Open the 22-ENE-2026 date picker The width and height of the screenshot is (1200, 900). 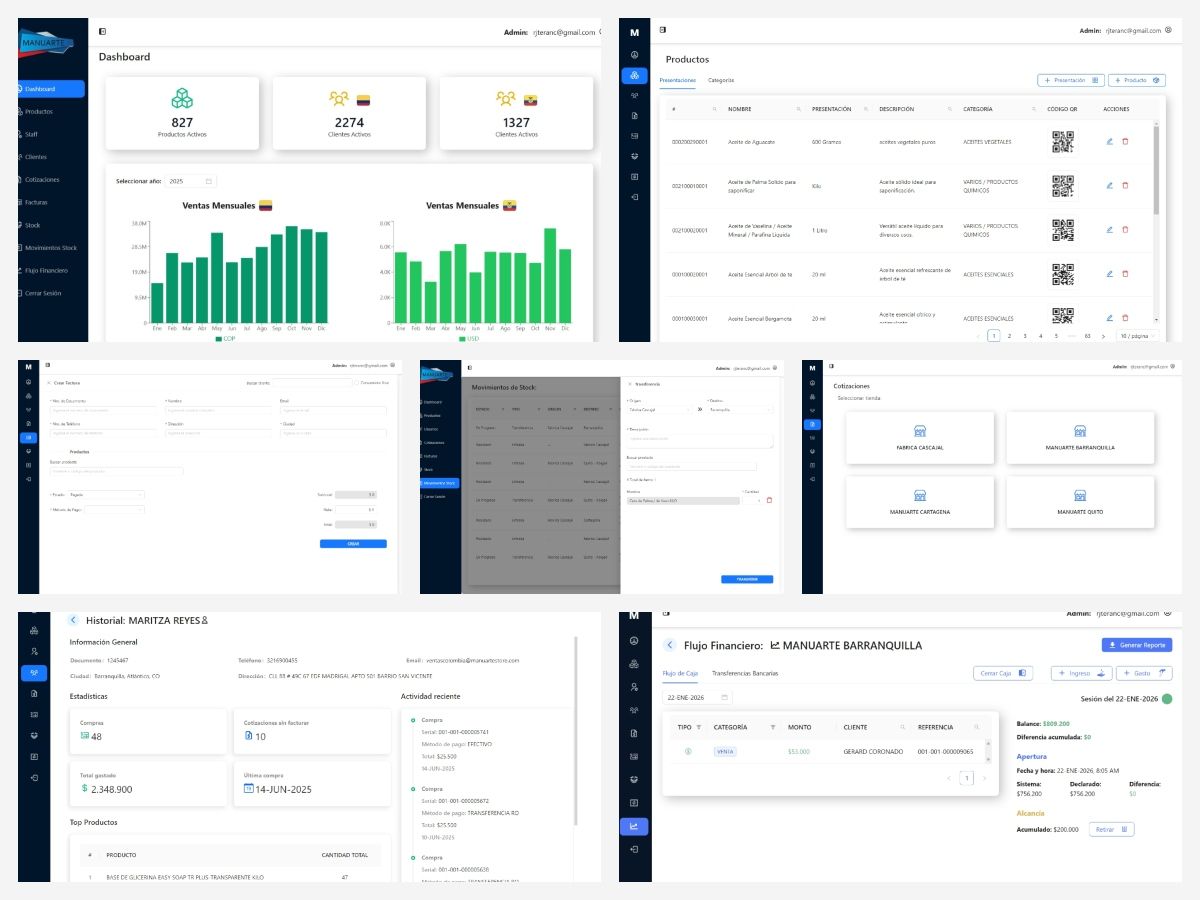(x=698, y=697)
